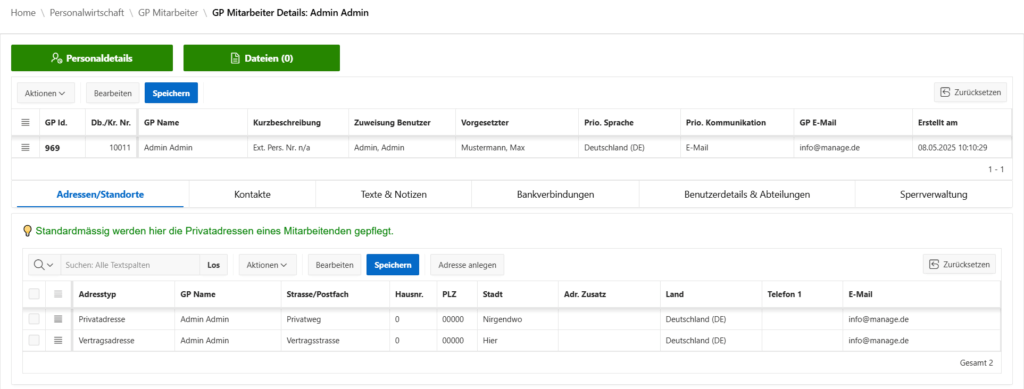The width and height of the screenshot is (1024, 389).
Task: Open row menu icon for GP Id 969
Action: (x=25, y=148)
